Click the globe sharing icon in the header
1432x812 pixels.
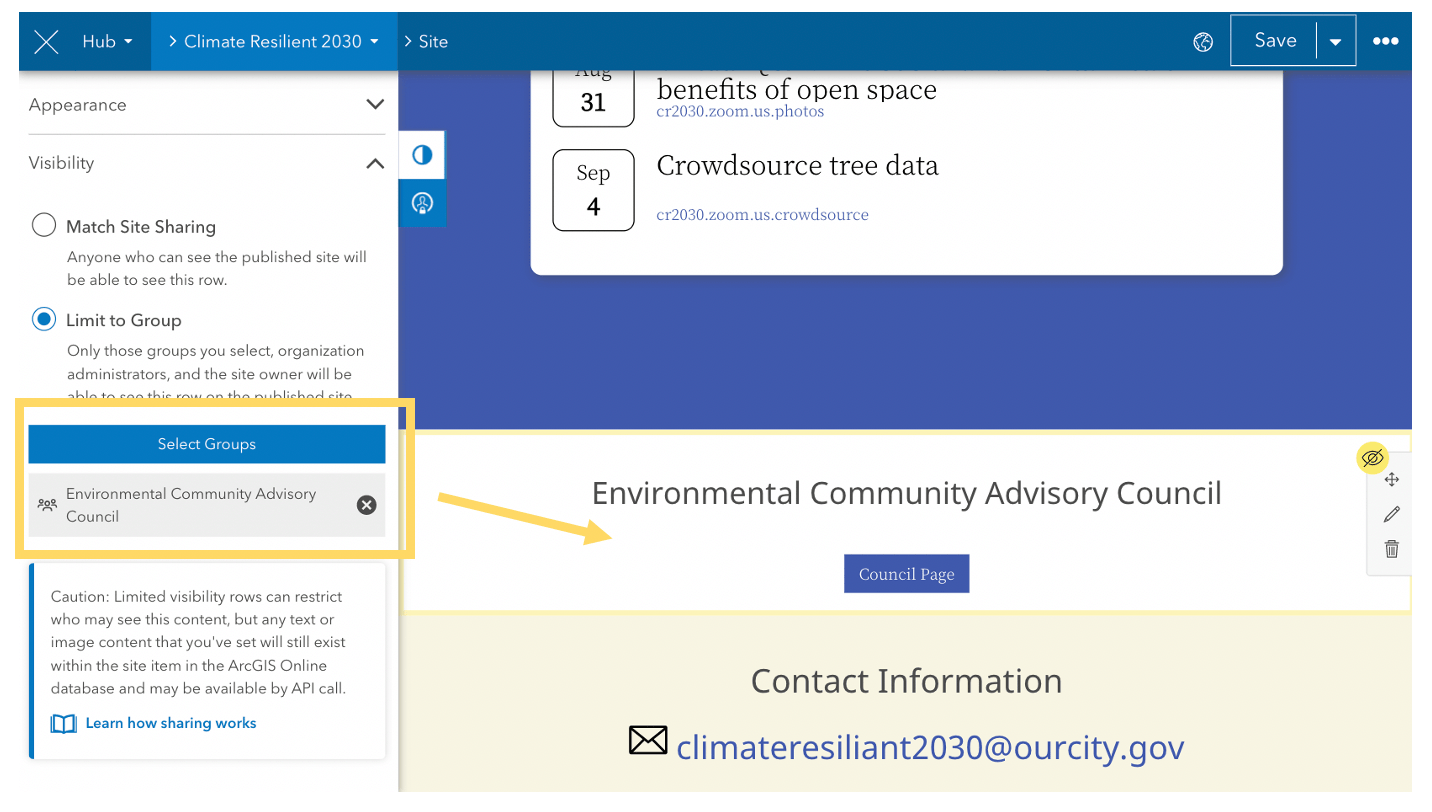click(x=1203, y=41)
